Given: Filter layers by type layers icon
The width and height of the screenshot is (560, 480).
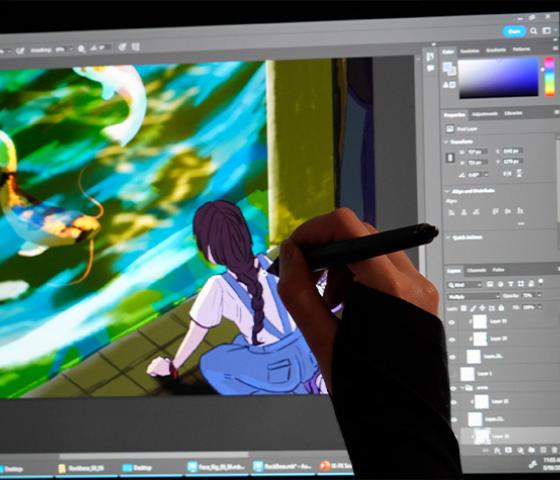Looking at the screenshot, I should [x=511, y=284].
